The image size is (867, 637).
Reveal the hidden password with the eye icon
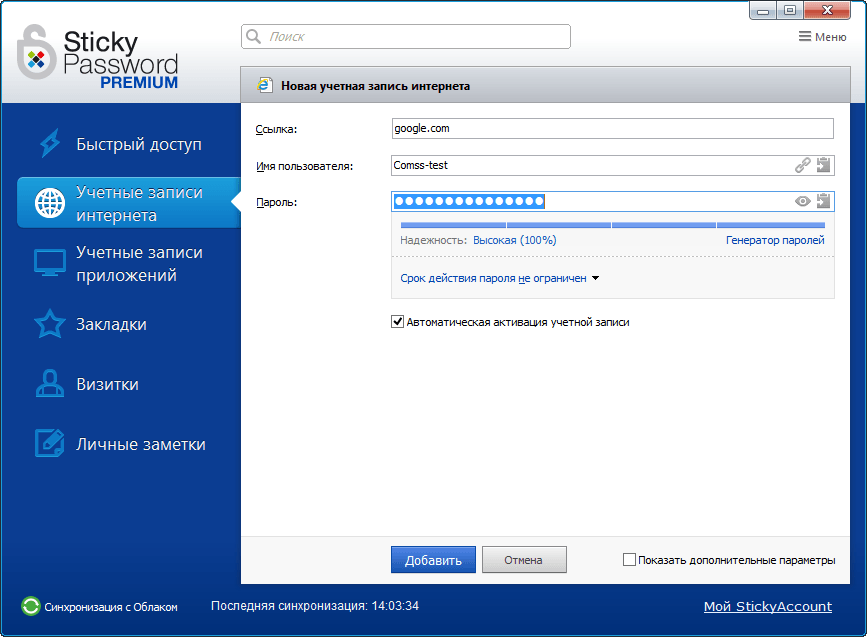pos(802,201)
